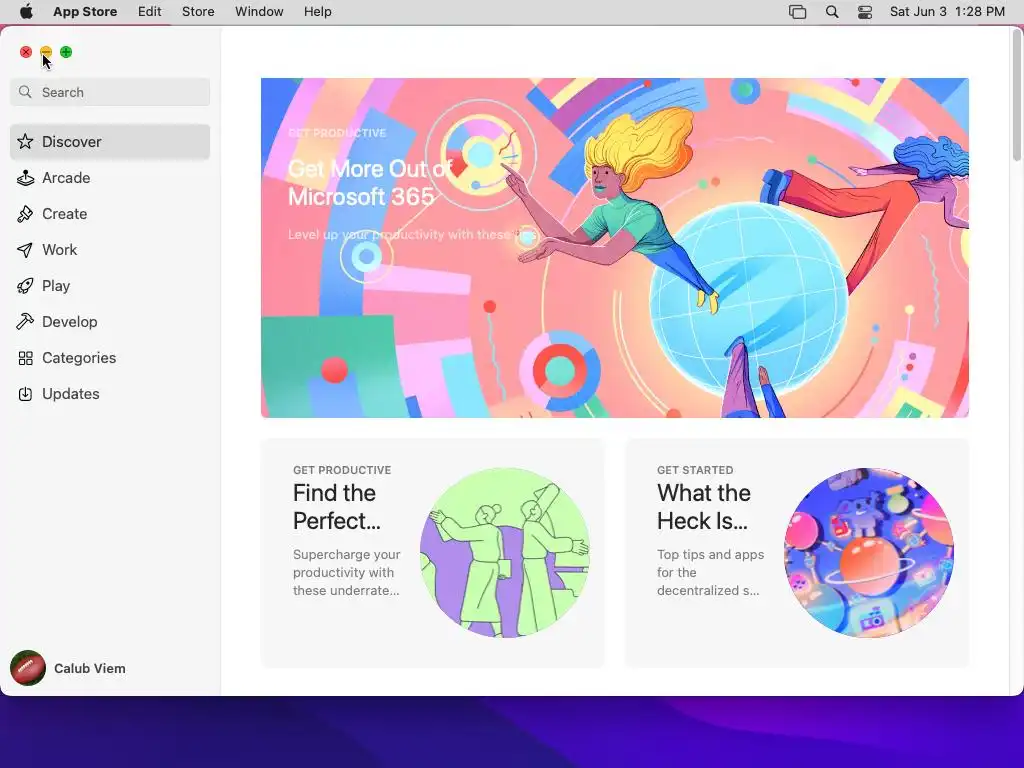Screen dimensions: 1024x768
Task: Click the 'GET STARTED' label
Action: (695, 470)
